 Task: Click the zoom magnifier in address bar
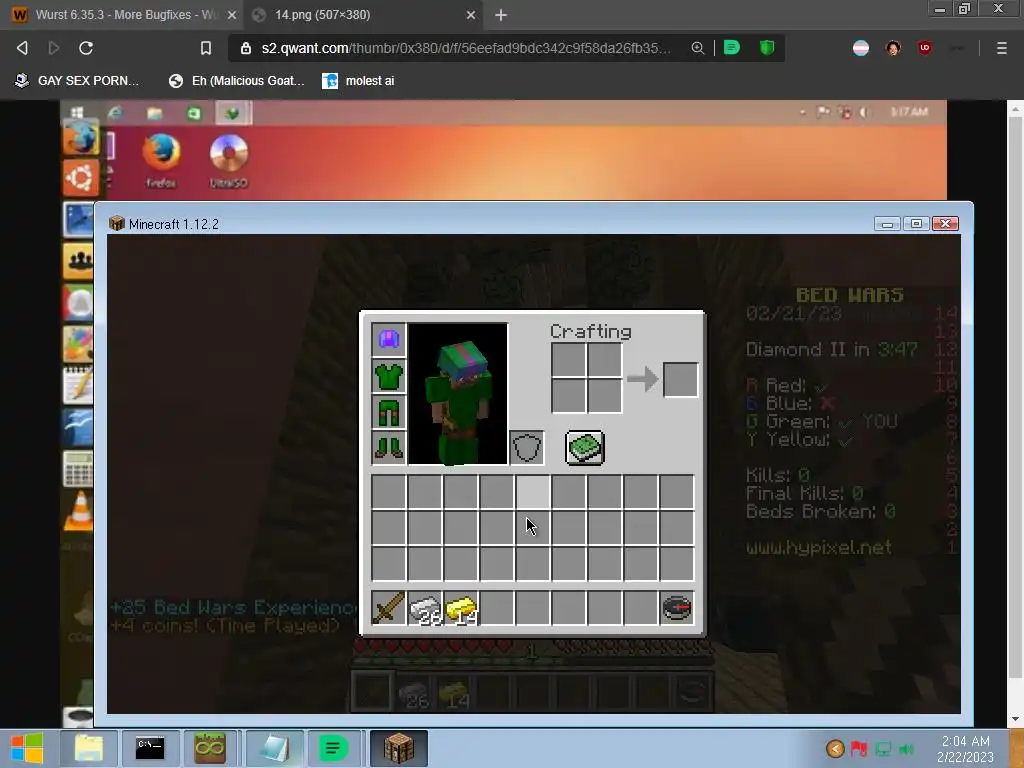697,48
